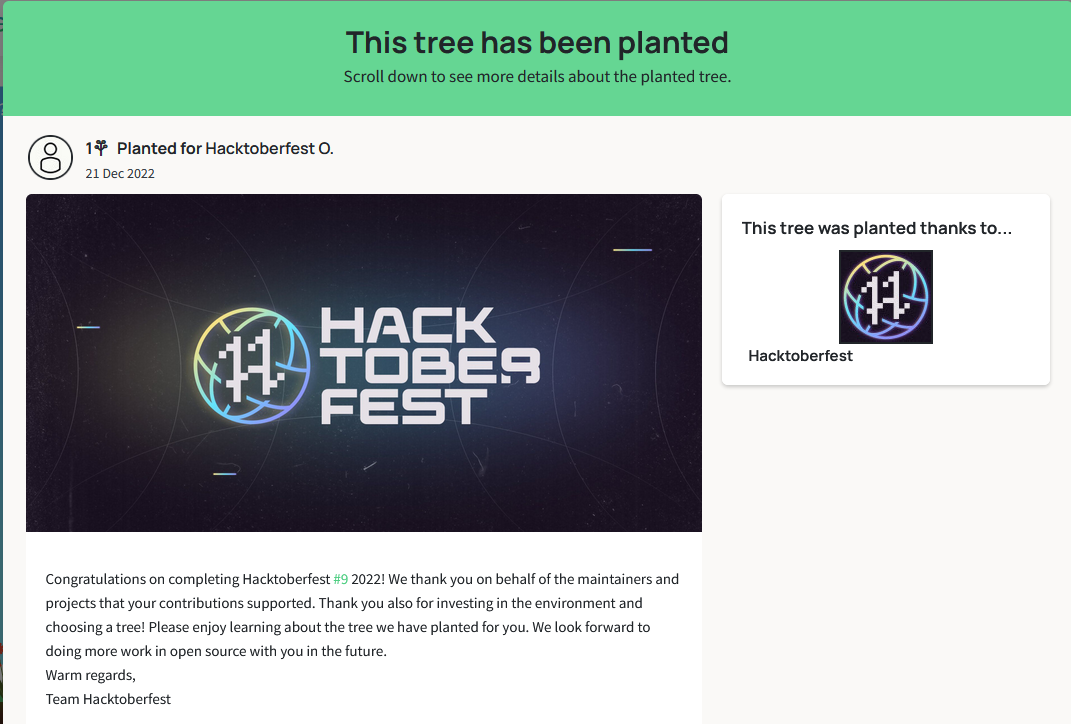This screenshot has height=724, width=1071.
Task: Click the HACKTOBERFEST wordmark in the banner
Action: click(x=430, y=364)
